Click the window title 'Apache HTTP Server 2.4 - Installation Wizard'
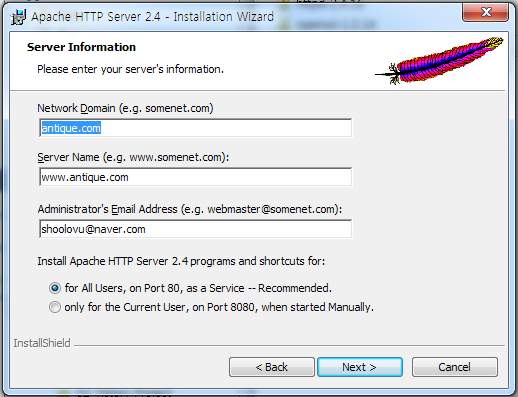Image resolution: width=518 pixels, height=397 pixels. [152, 17]
